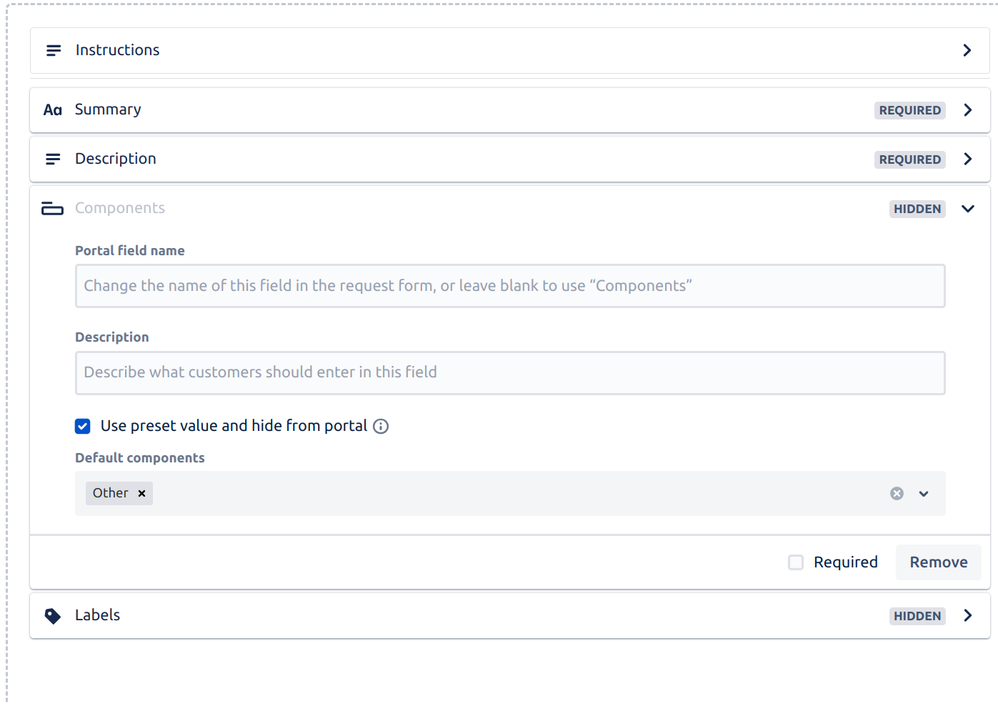Uncheck Use preset value and hide from portal
Screen dimensions: 998x704
(x=82, y=426)
